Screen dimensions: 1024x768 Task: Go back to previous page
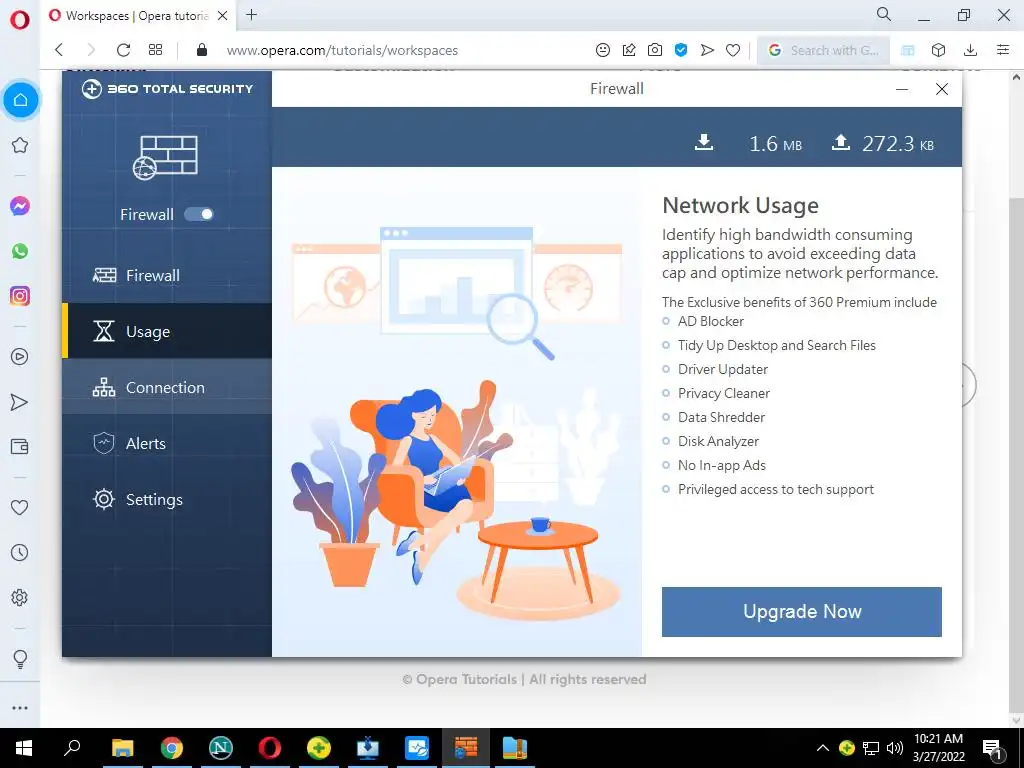point(59,50)
